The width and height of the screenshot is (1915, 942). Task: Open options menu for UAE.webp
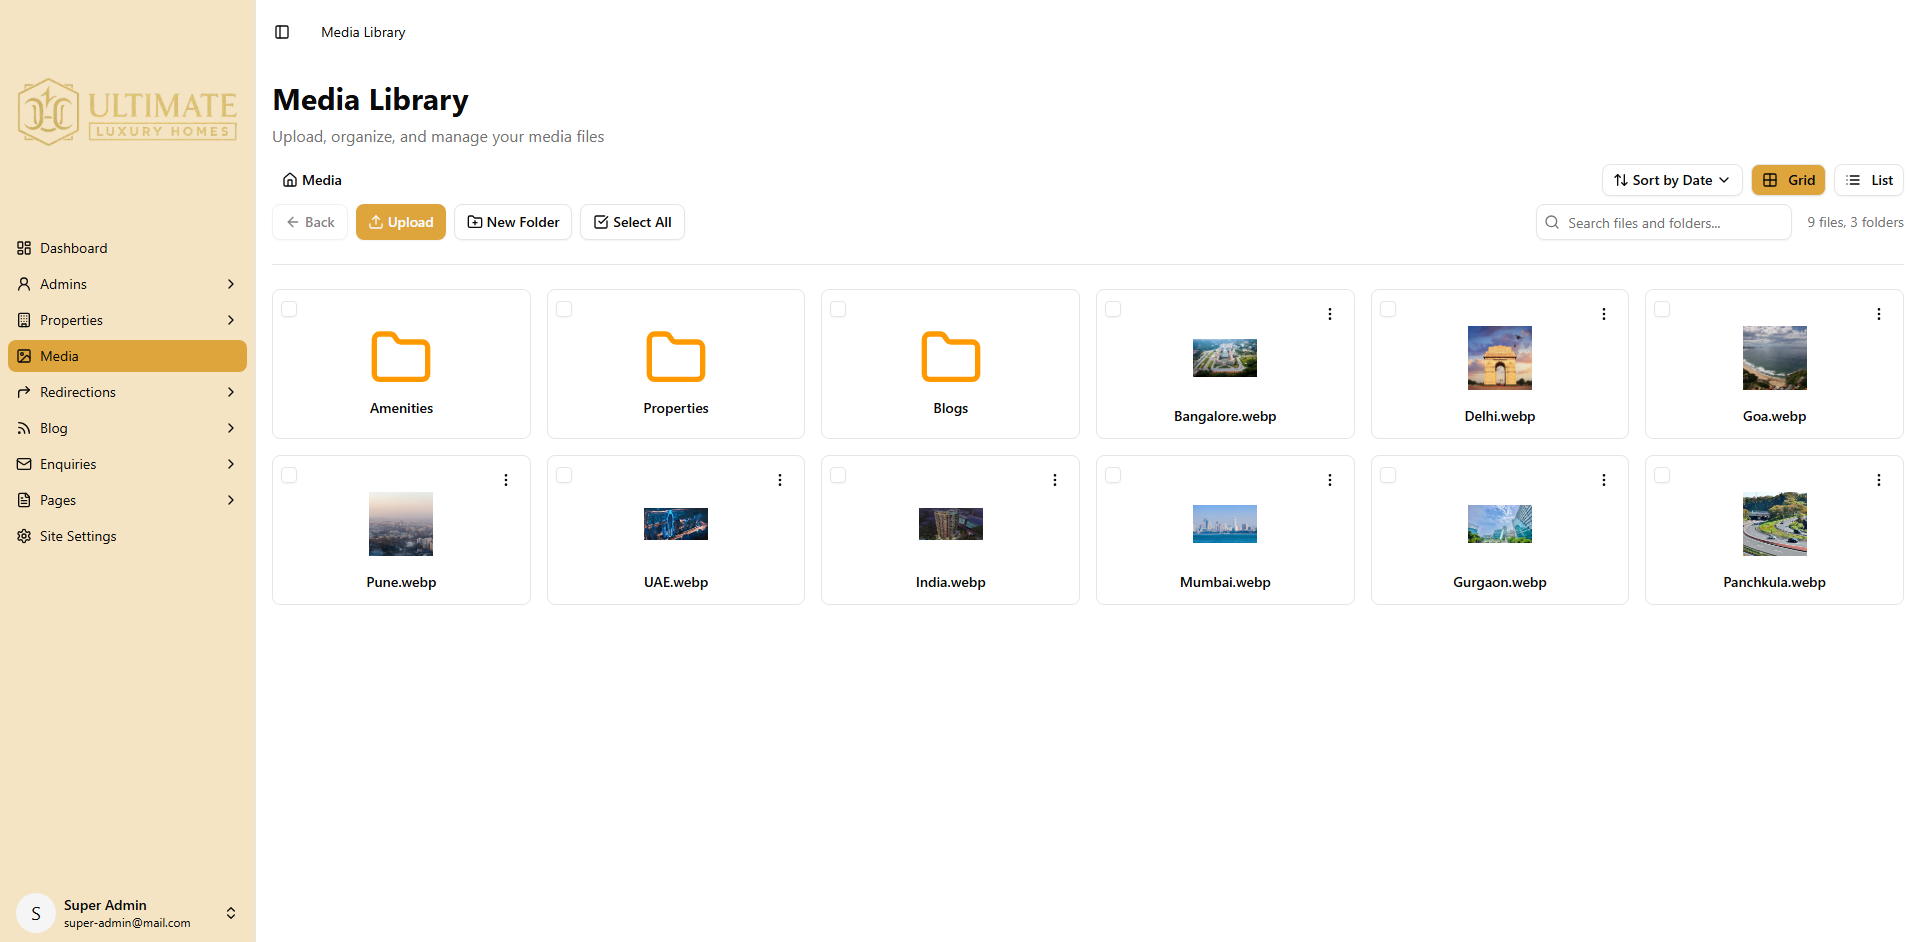pyautogui.click(x=780, y=480)
